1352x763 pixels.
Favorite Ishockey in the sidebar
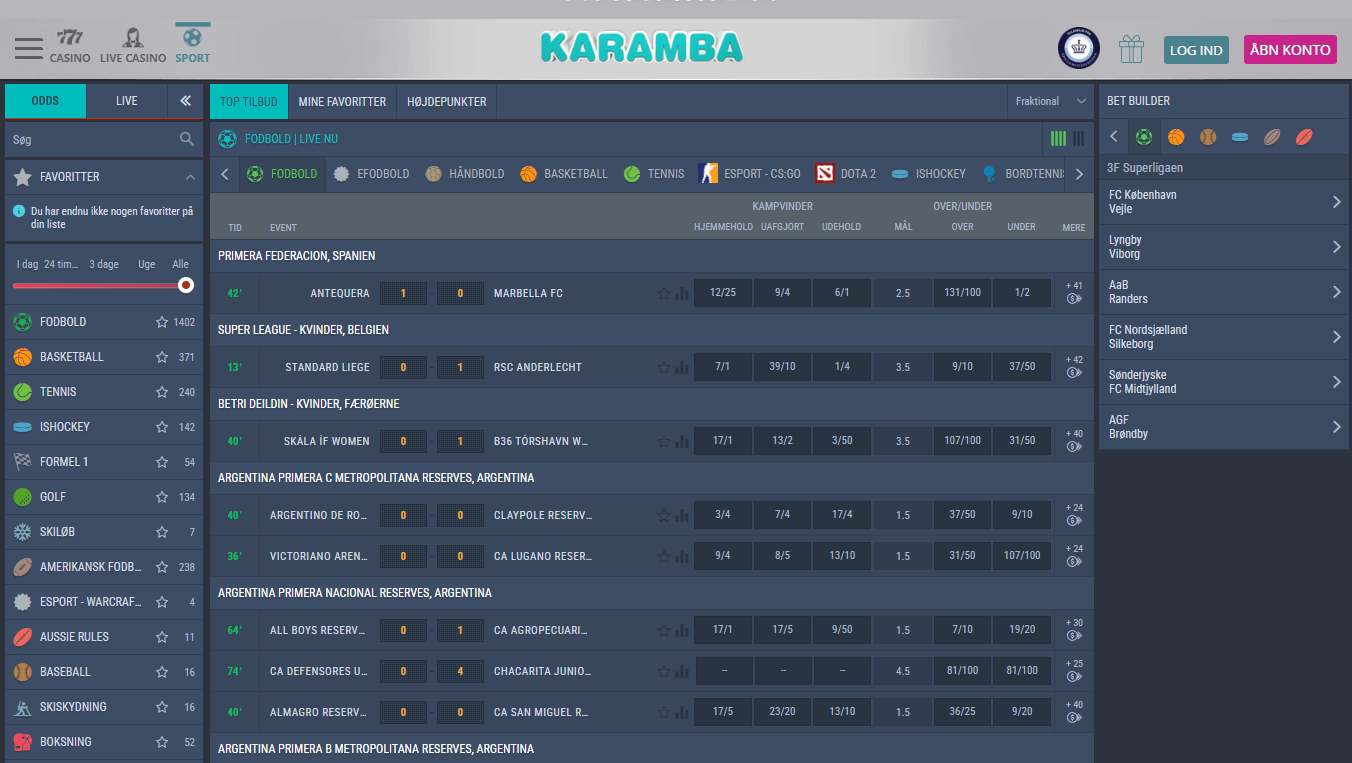[162, 427]
